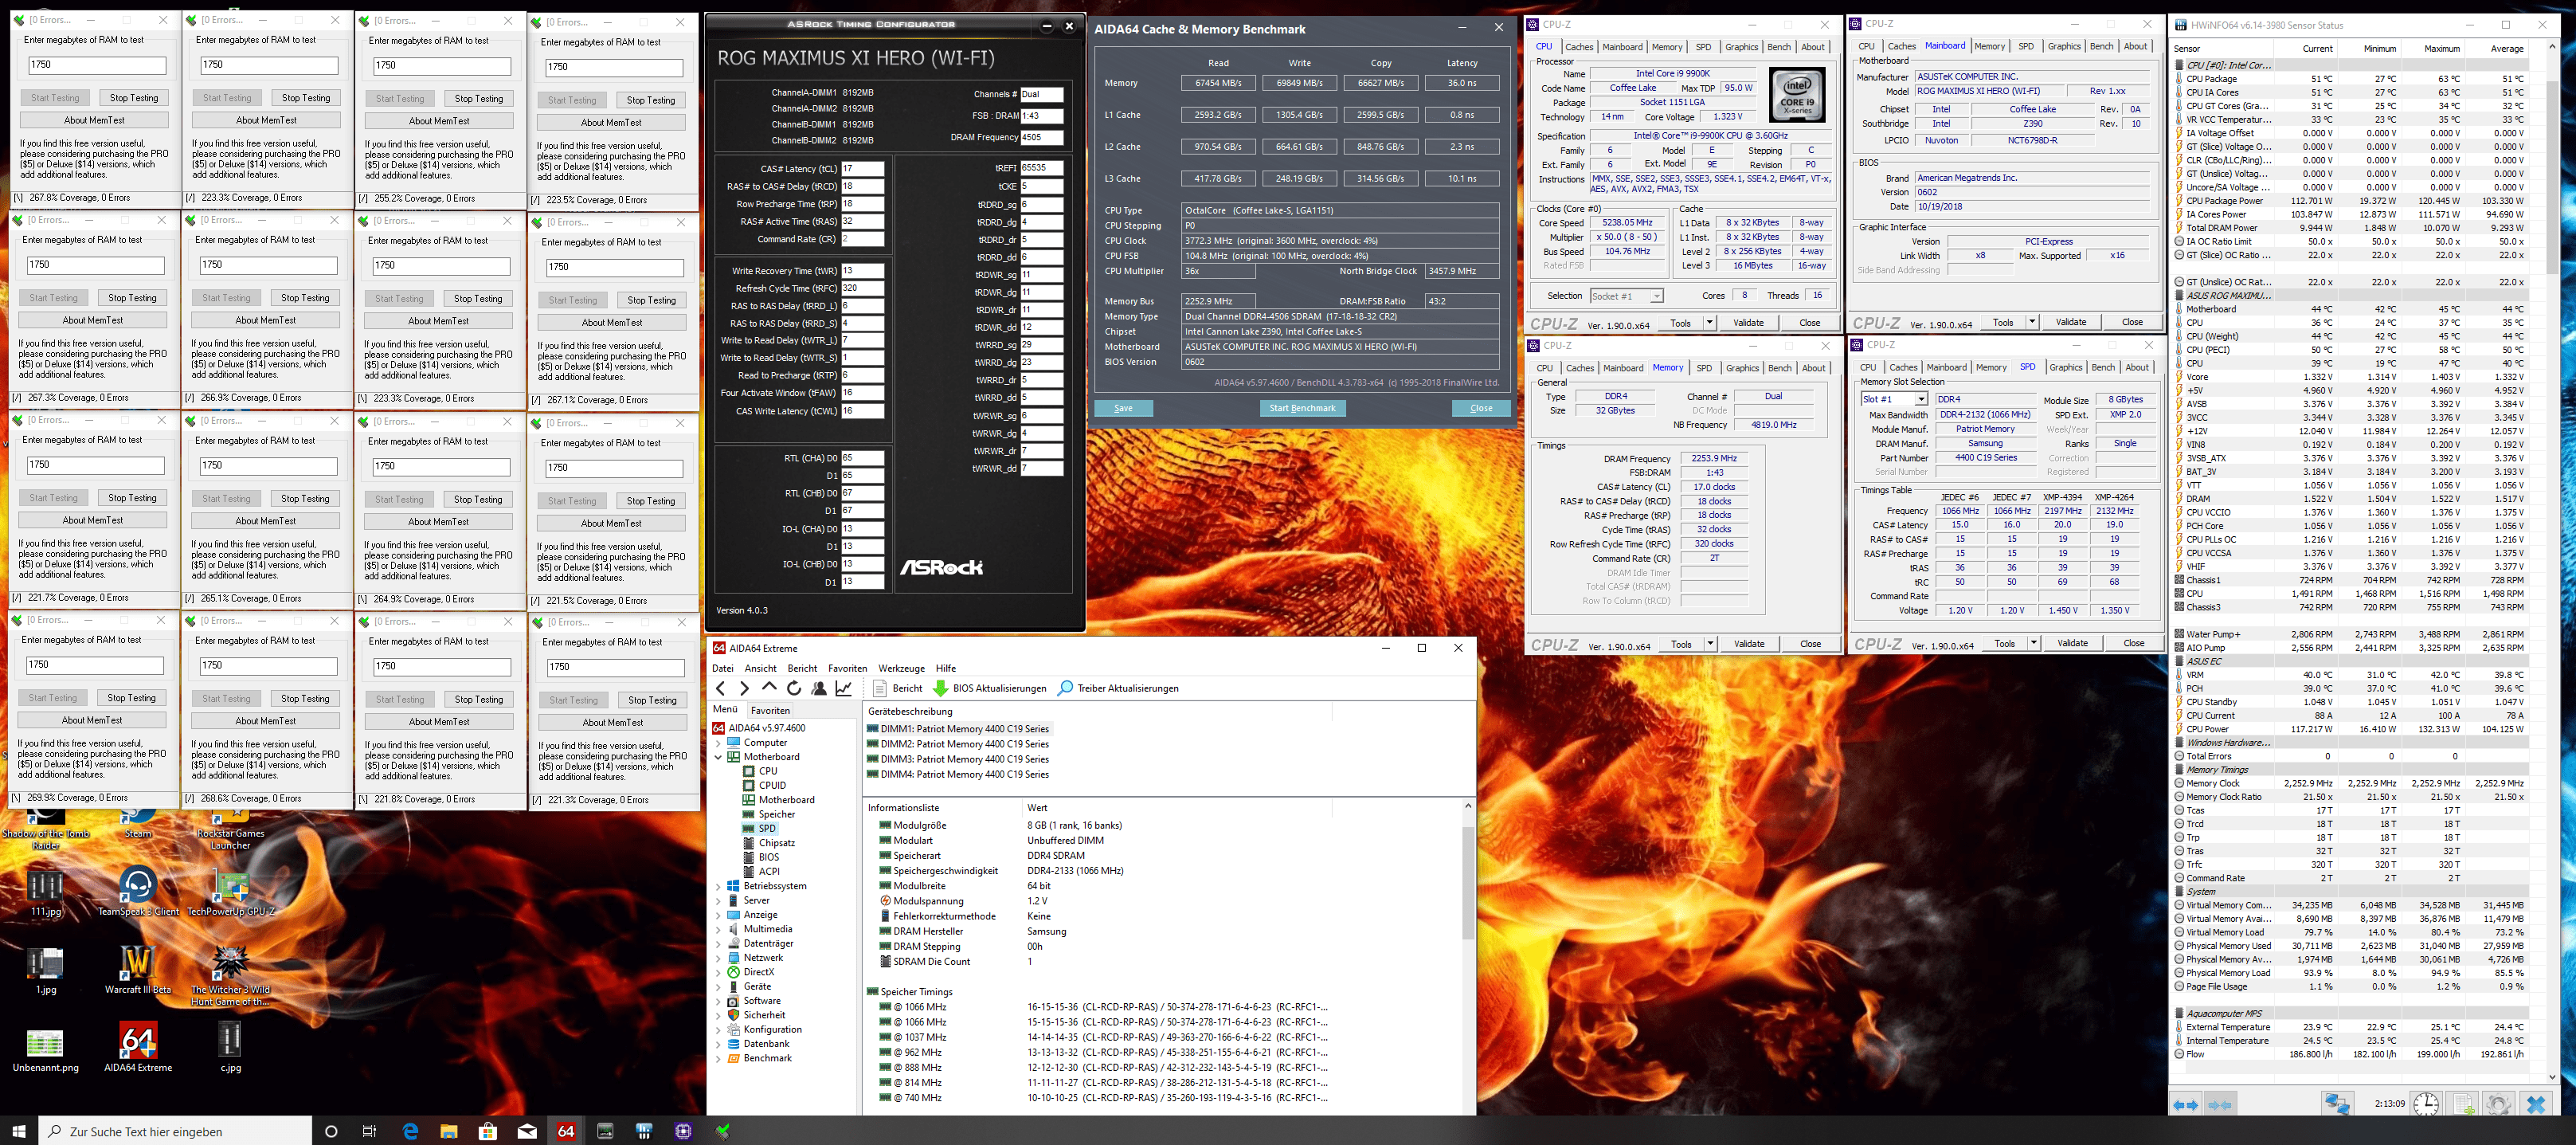Open TechPowerUp GPU-Z desktop shortcut
The image size is (2576, 1145).
click(x=231, y=892)
